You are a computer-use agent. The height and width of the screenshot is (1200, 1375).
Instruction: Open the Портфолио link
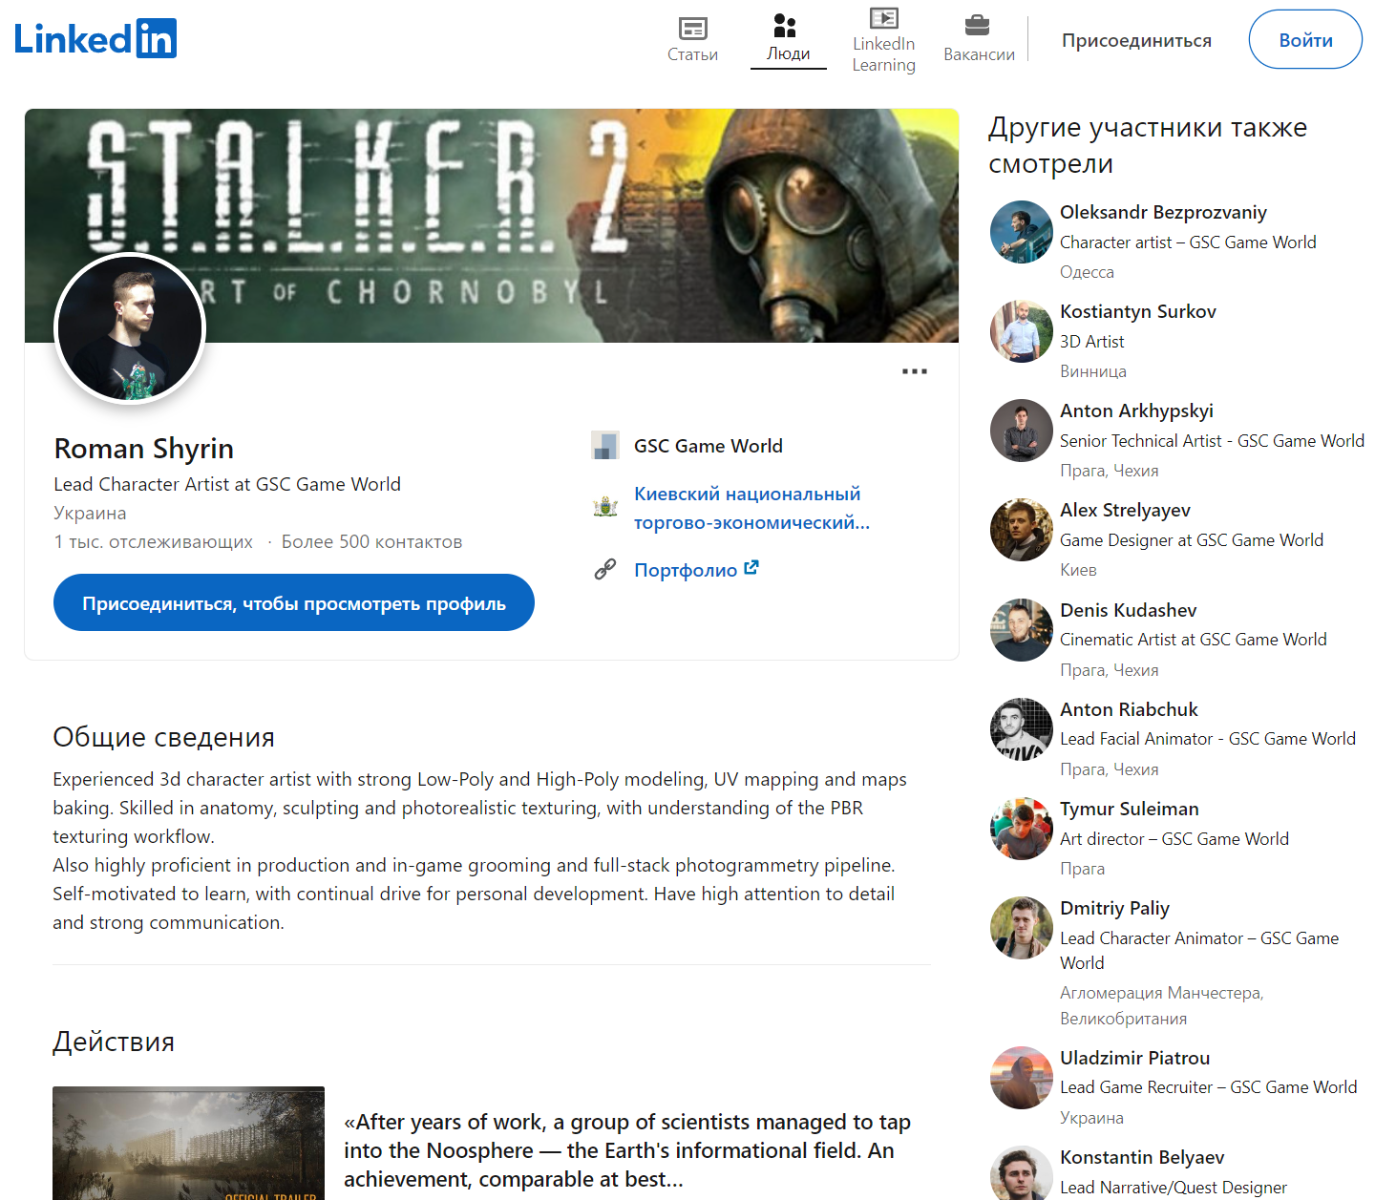pos(686,570)
